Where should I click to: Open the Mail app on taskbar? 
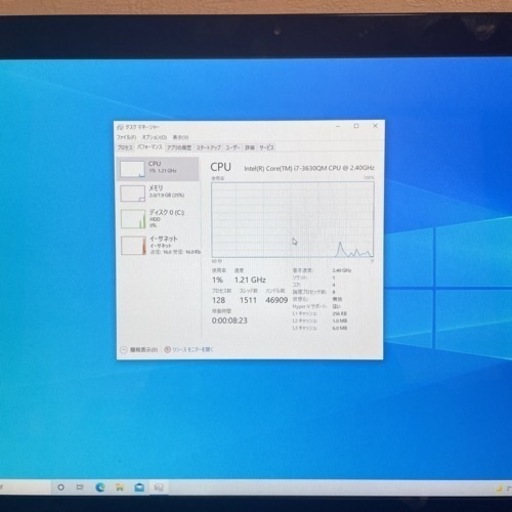coord(139,487)
